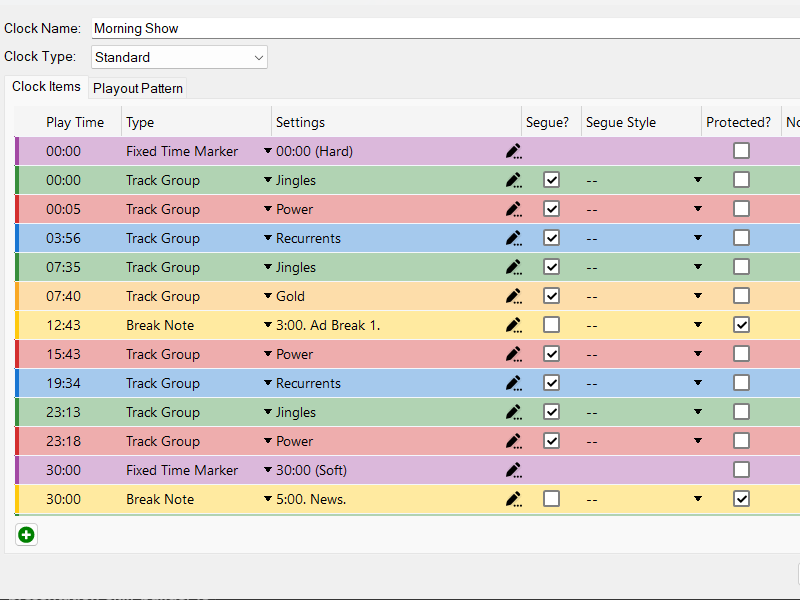This screenshot has height=600, width=800.
Task: Edit settings pencil for 03:56 Recurrents row
Action: coord(513,238)
